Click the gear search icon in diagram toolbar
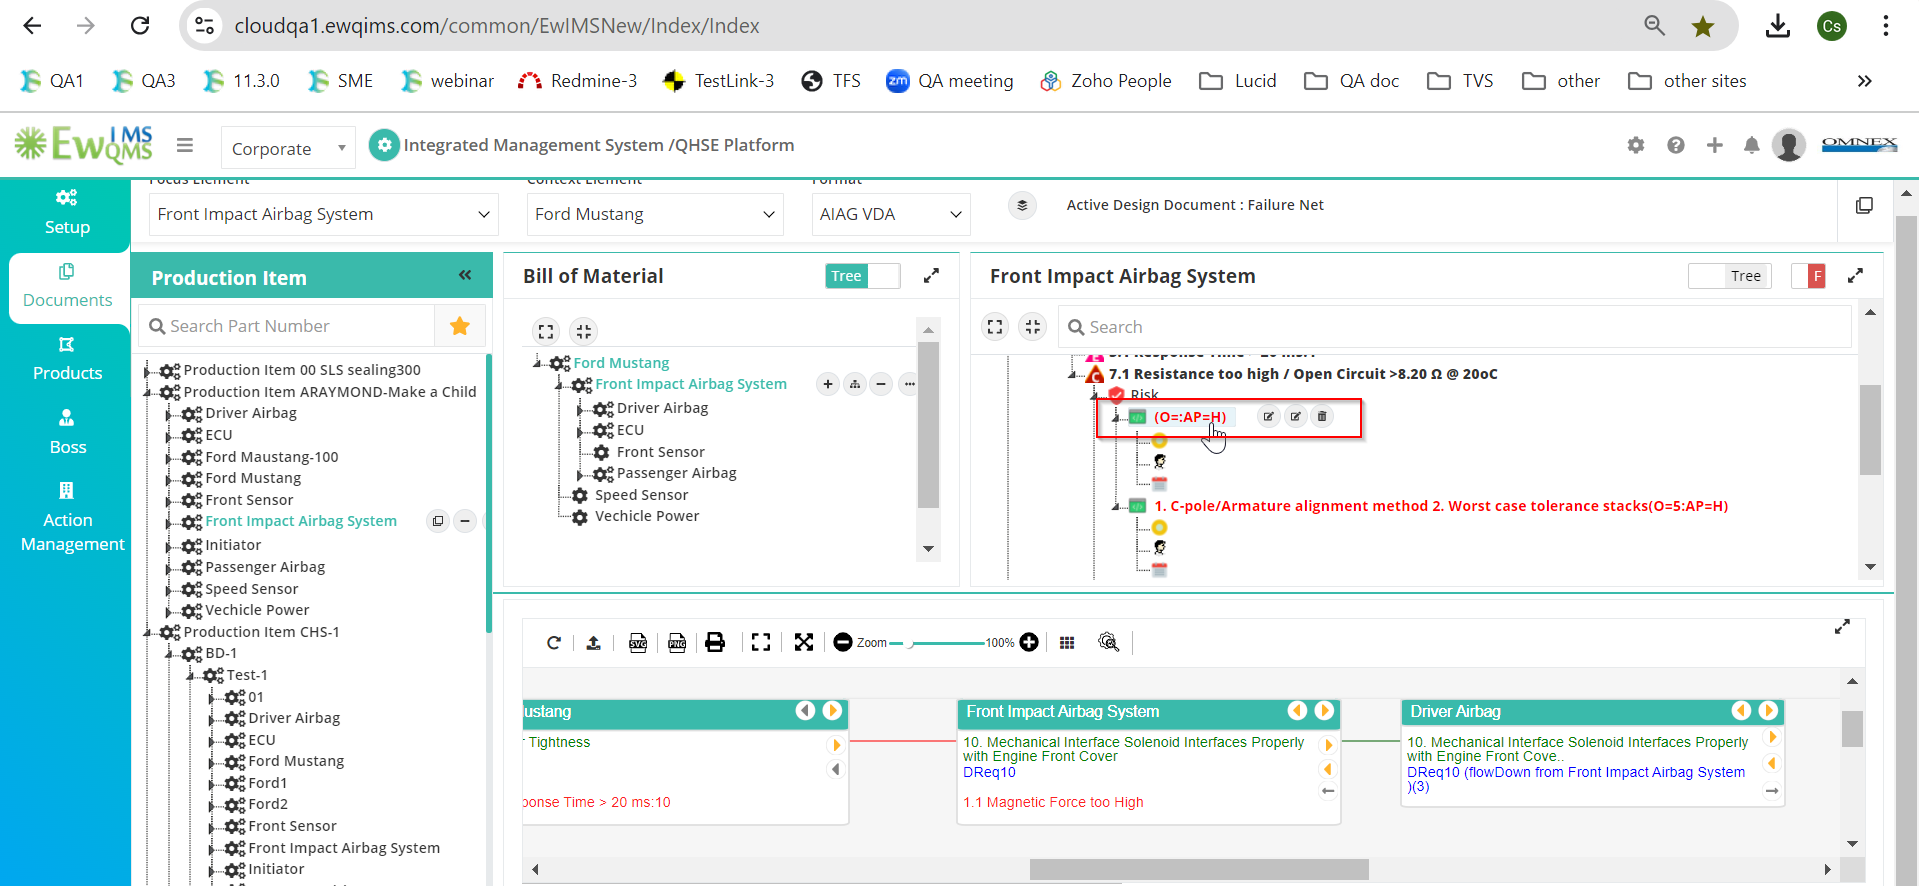 point(1108,643)
